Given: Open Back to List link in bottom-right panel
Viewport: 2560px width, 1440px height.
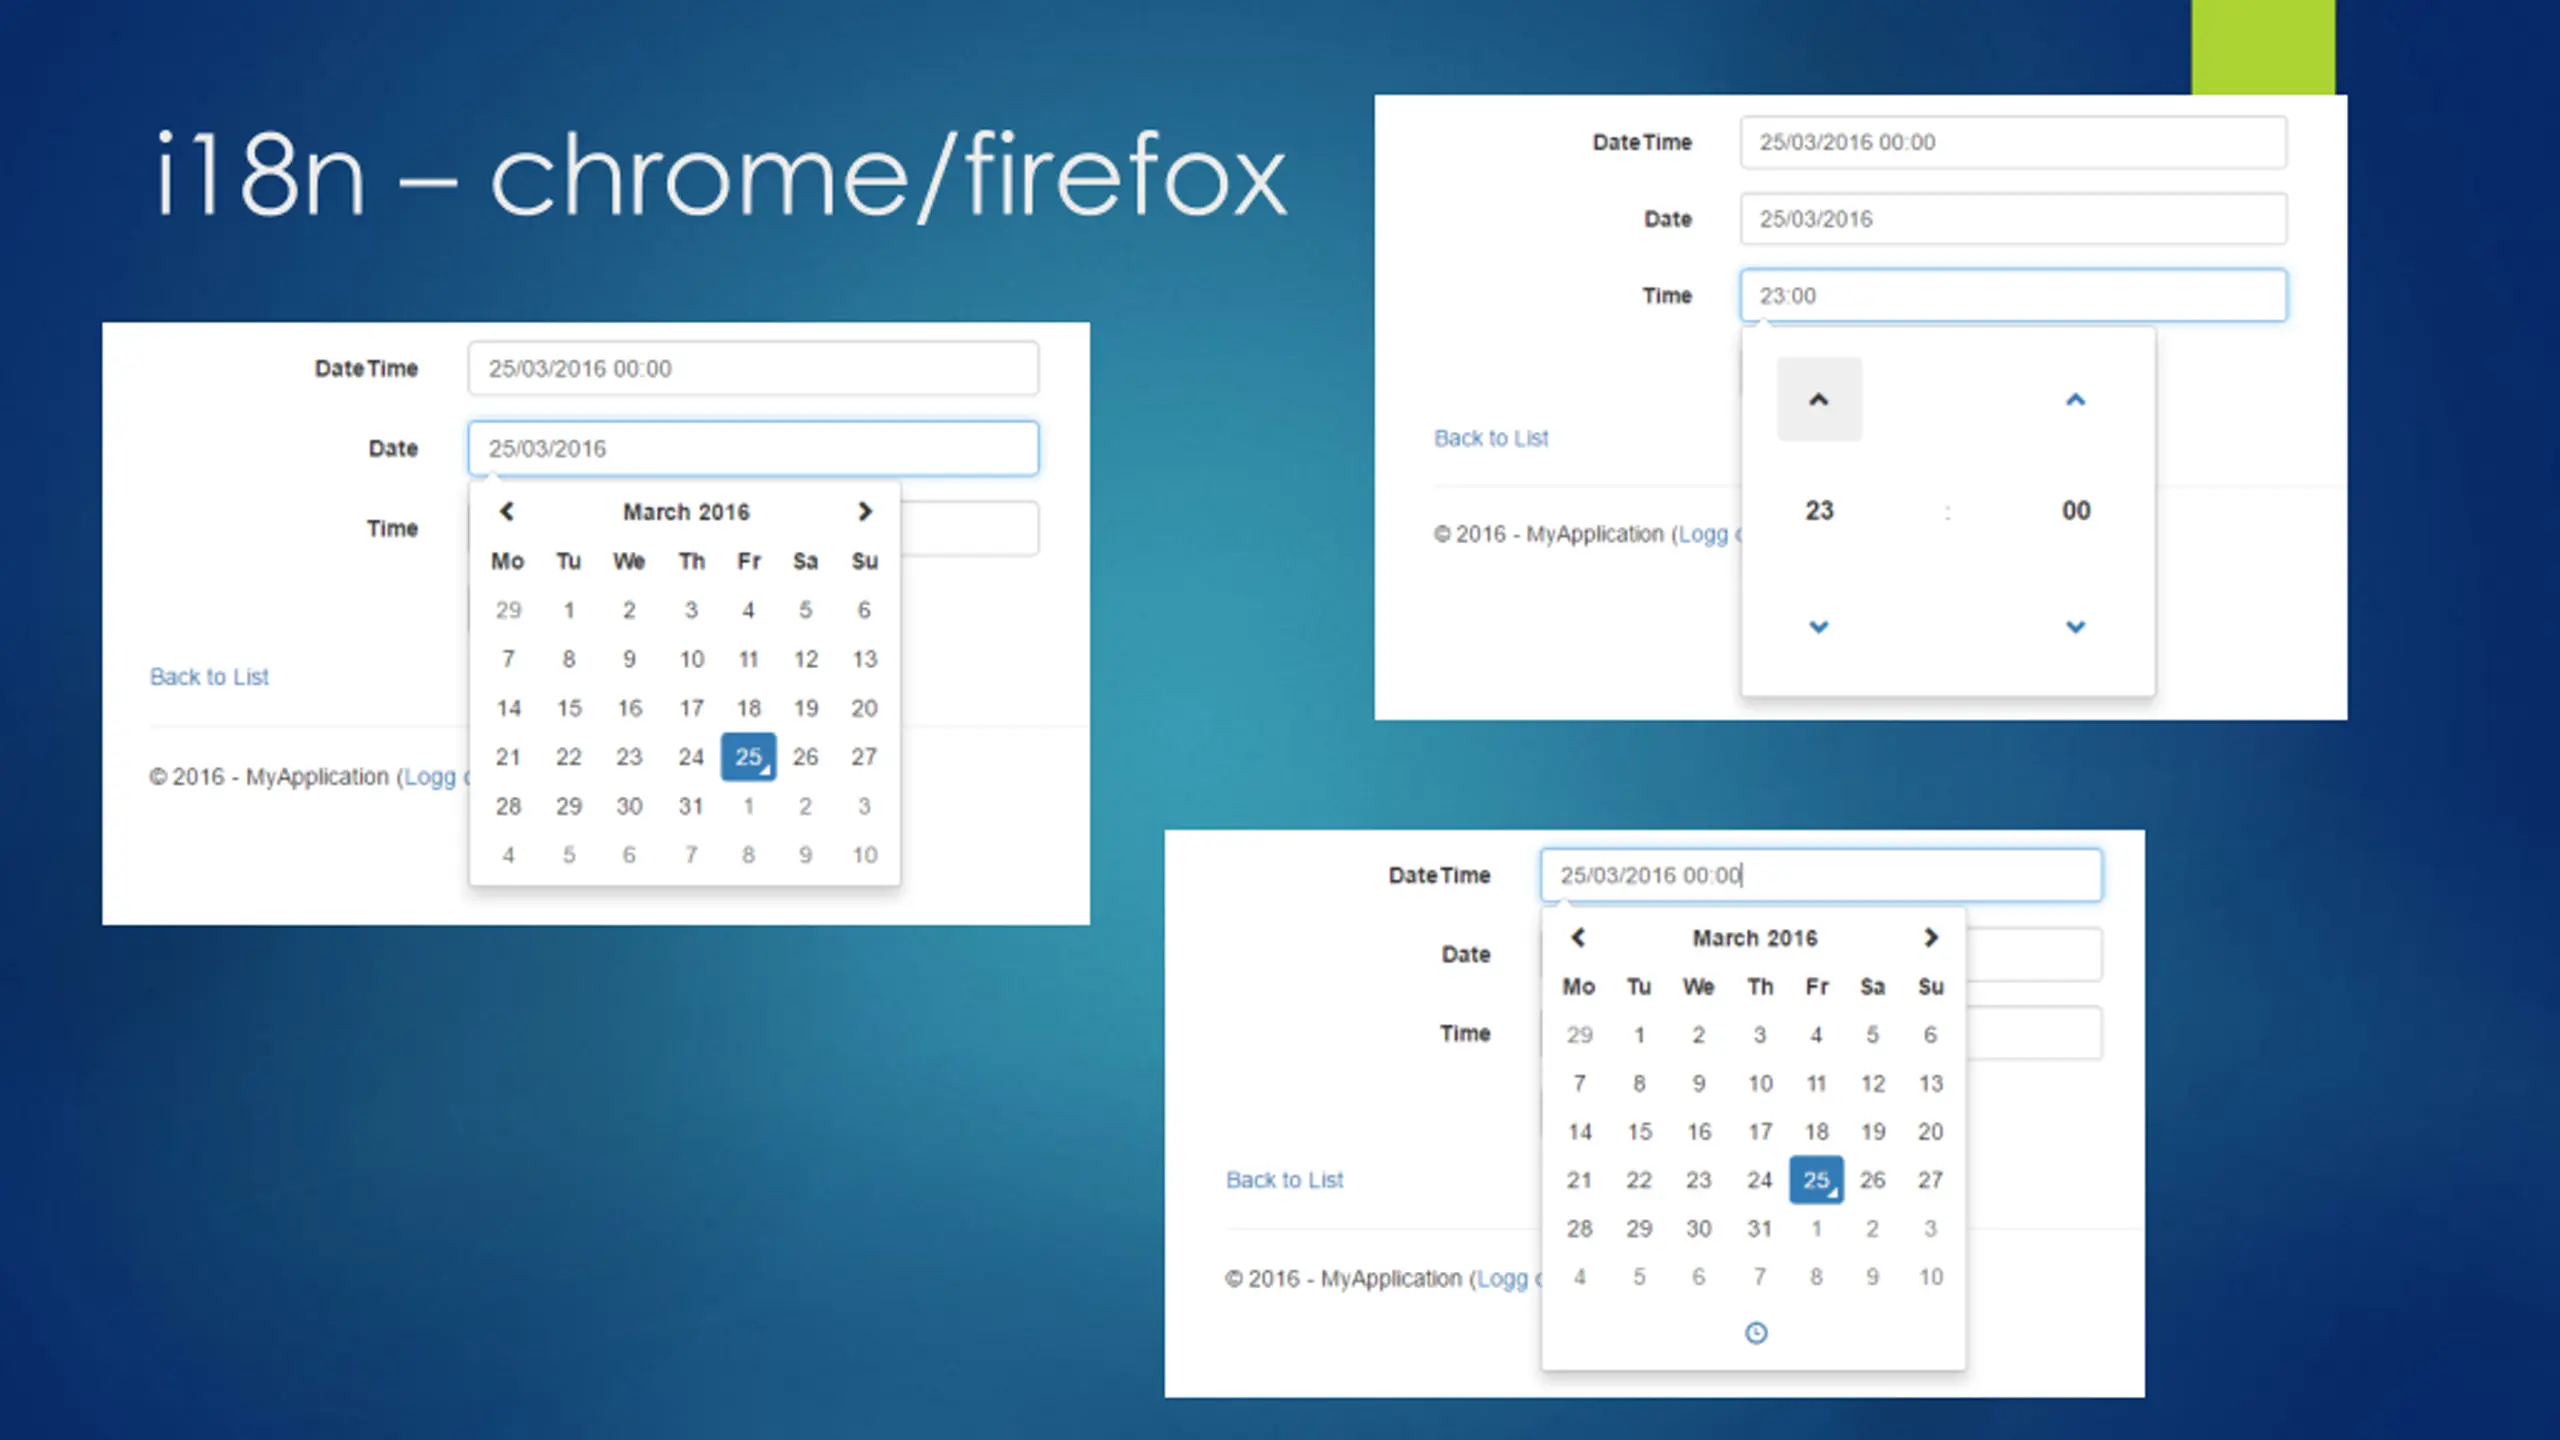Looking at the screenshot, I should point(1284,1180).
